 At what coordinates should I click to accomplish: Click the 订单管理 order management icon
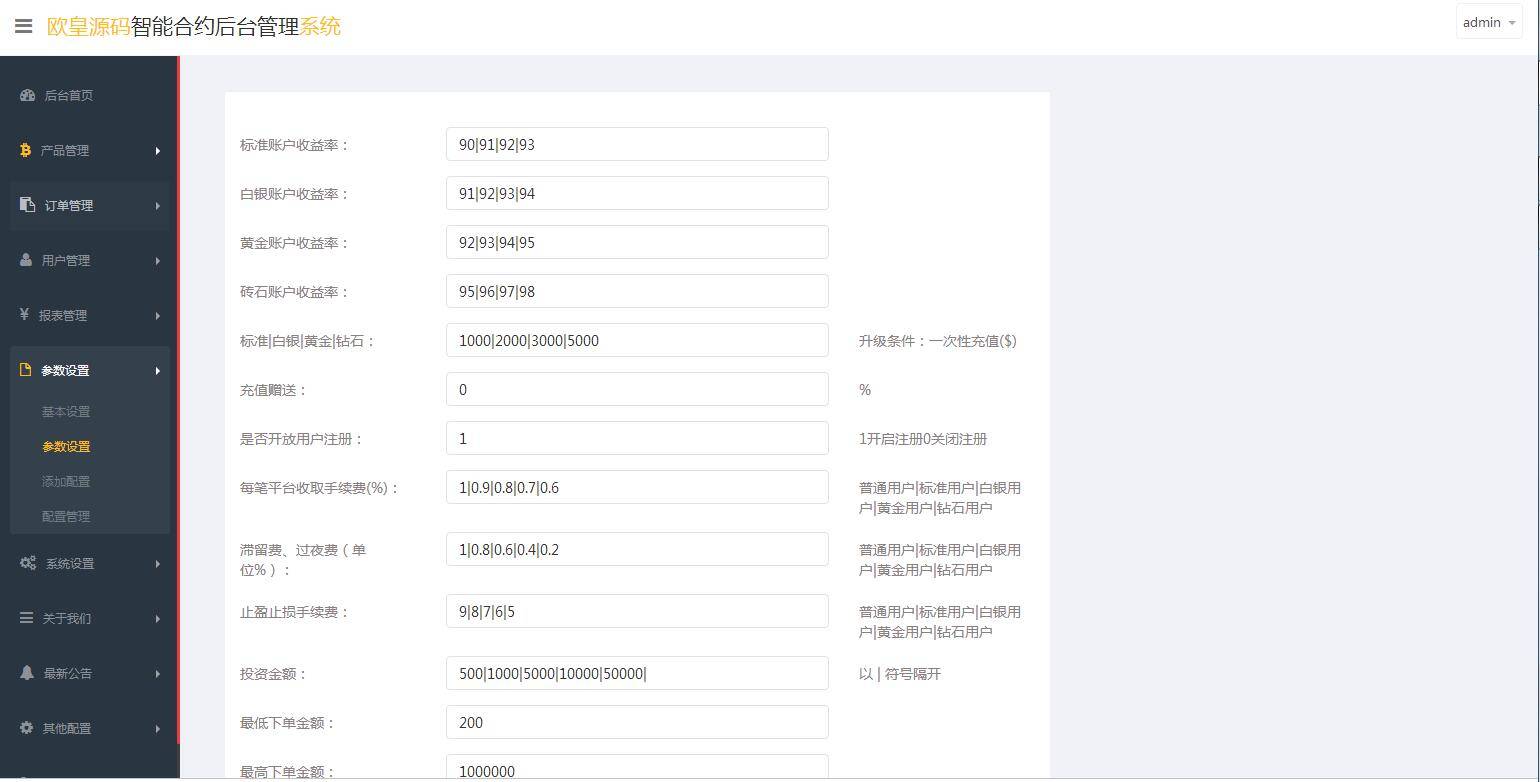pos(24,205)
